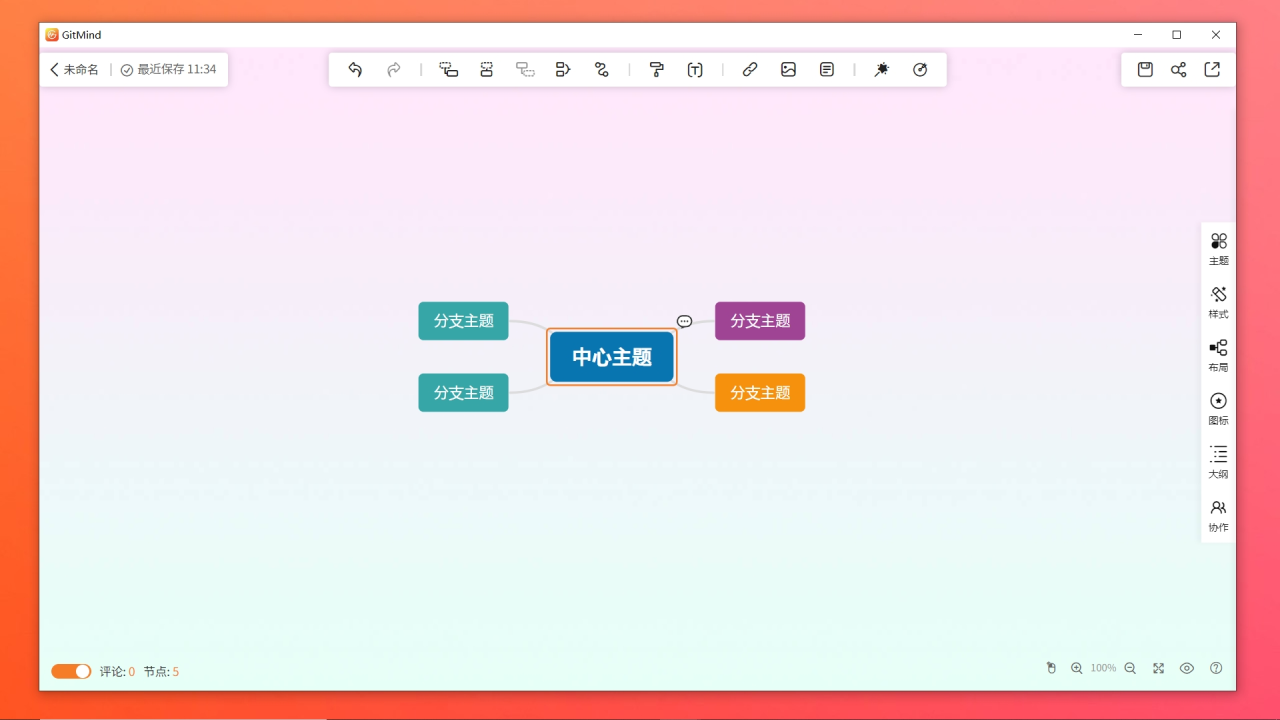Insert an image using the image icon
1280x720 pixels.
pos(788,69)
